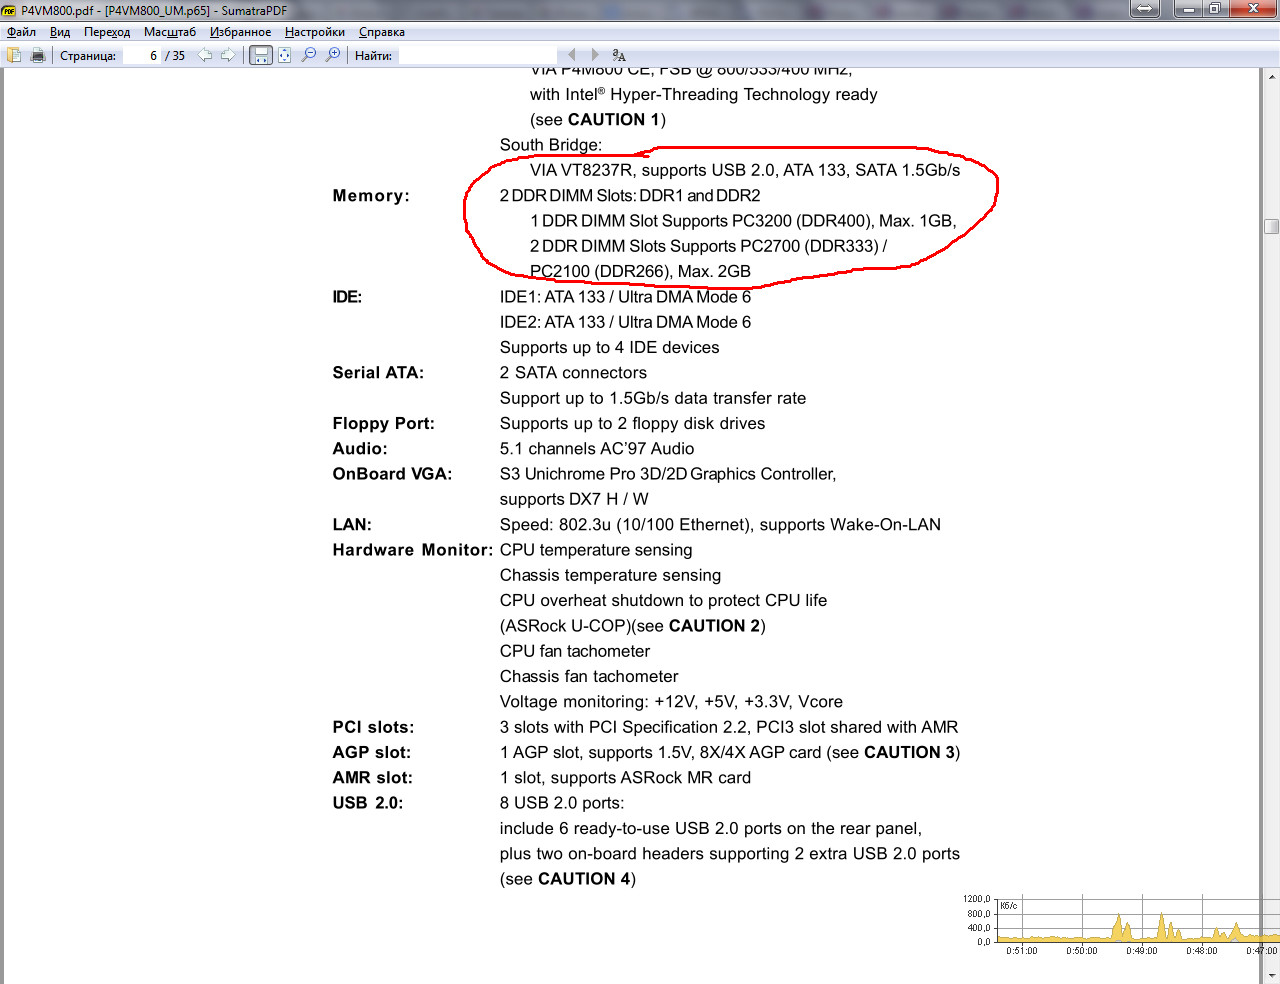This screenshot has height=984, width=1280.
Task: Go to previous page with left arrow
Action: pos(205,55)
